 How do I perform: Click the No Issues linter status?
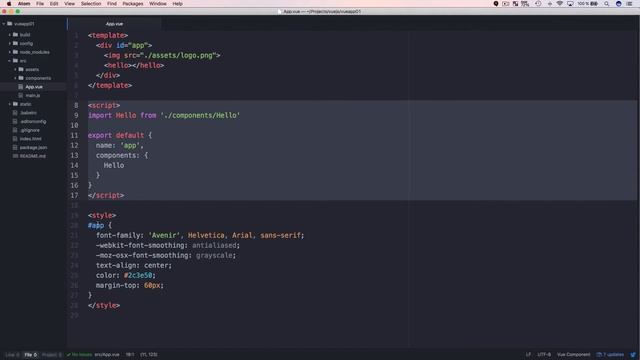(80, 355)
